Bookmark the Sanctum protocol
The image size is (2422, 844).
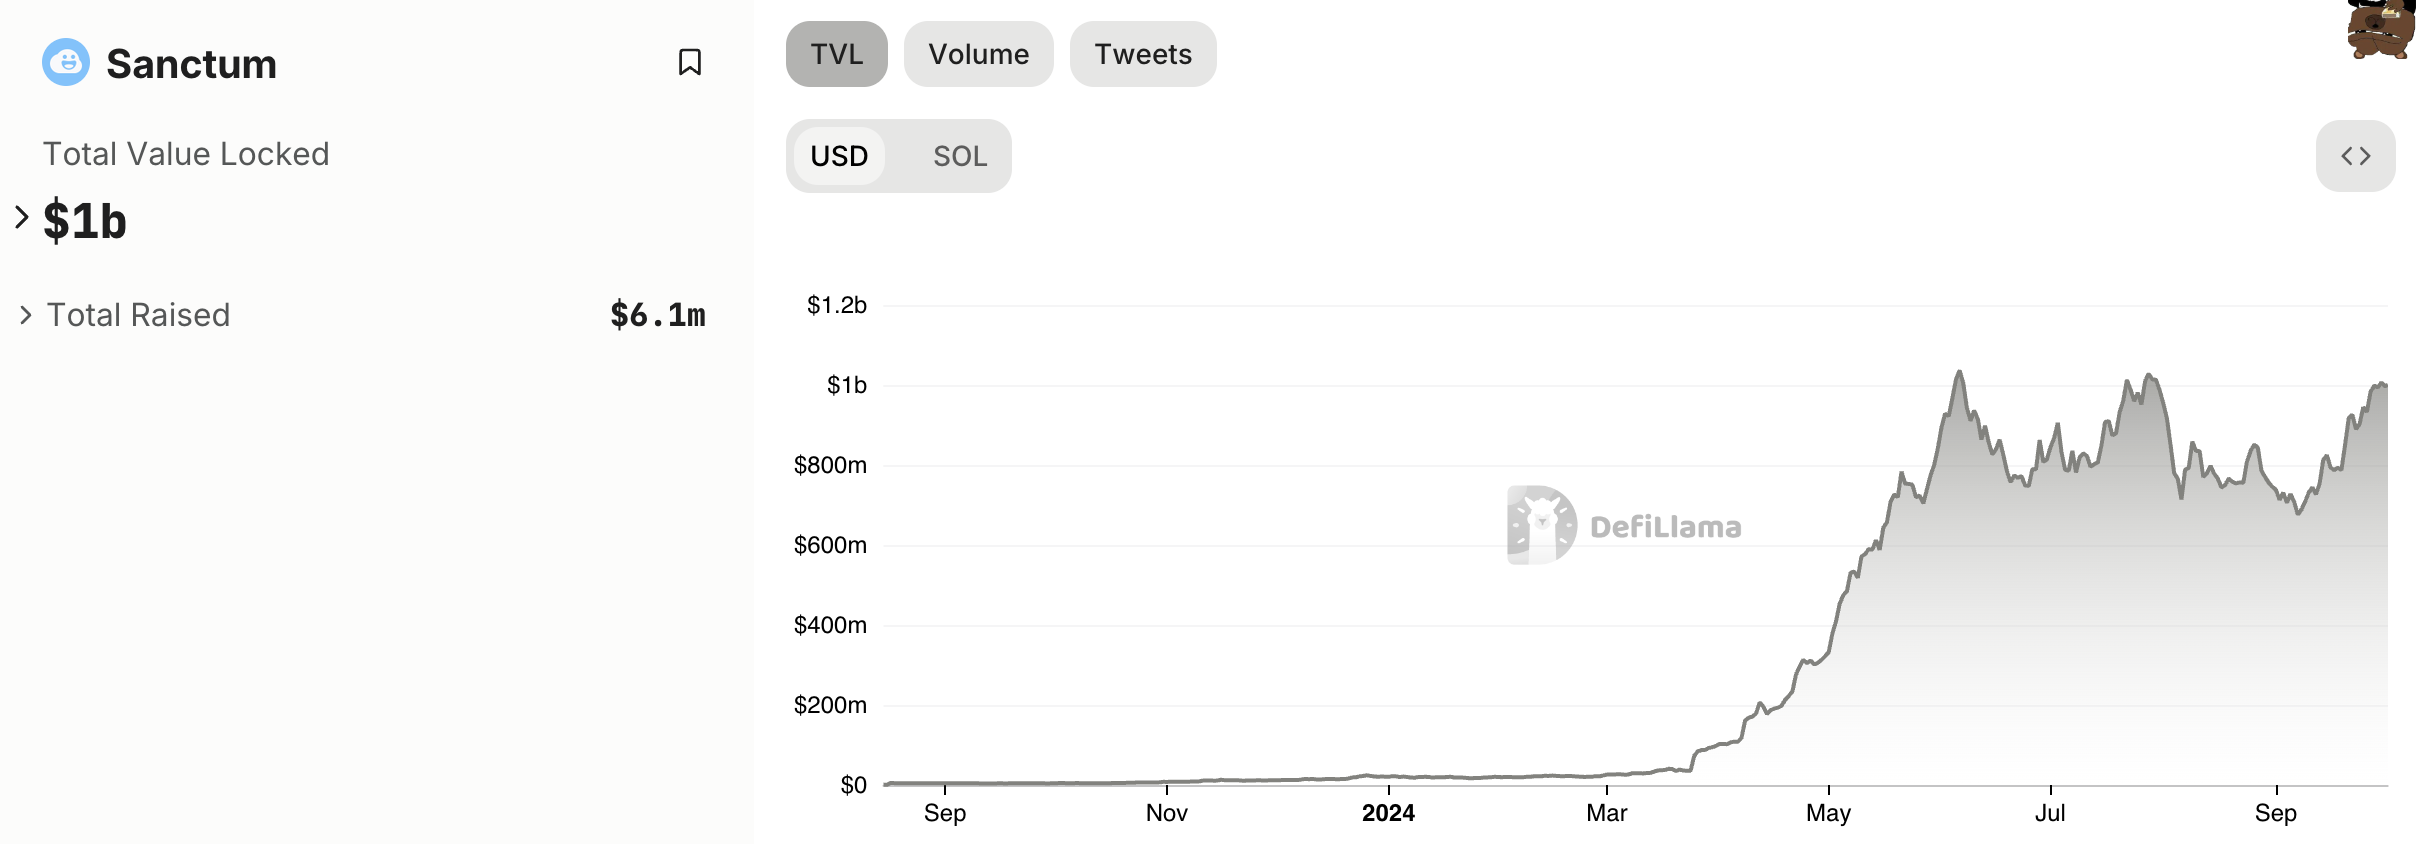(689, 63)
